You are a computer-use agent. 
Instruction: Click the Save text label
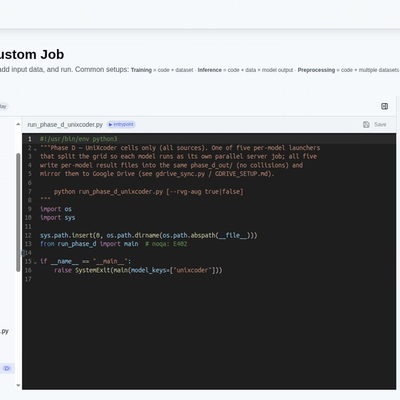tap(380, 124)
